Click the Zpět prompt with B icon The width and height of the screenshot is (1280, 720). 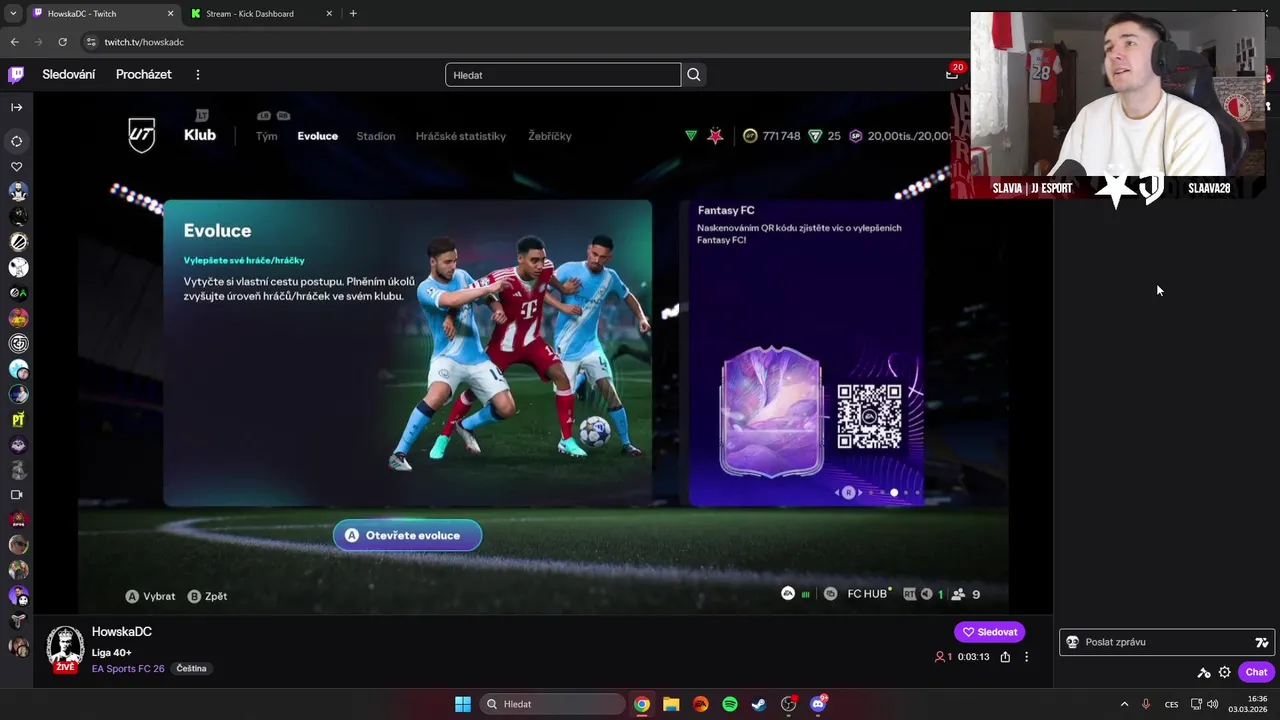click(207, 596)
